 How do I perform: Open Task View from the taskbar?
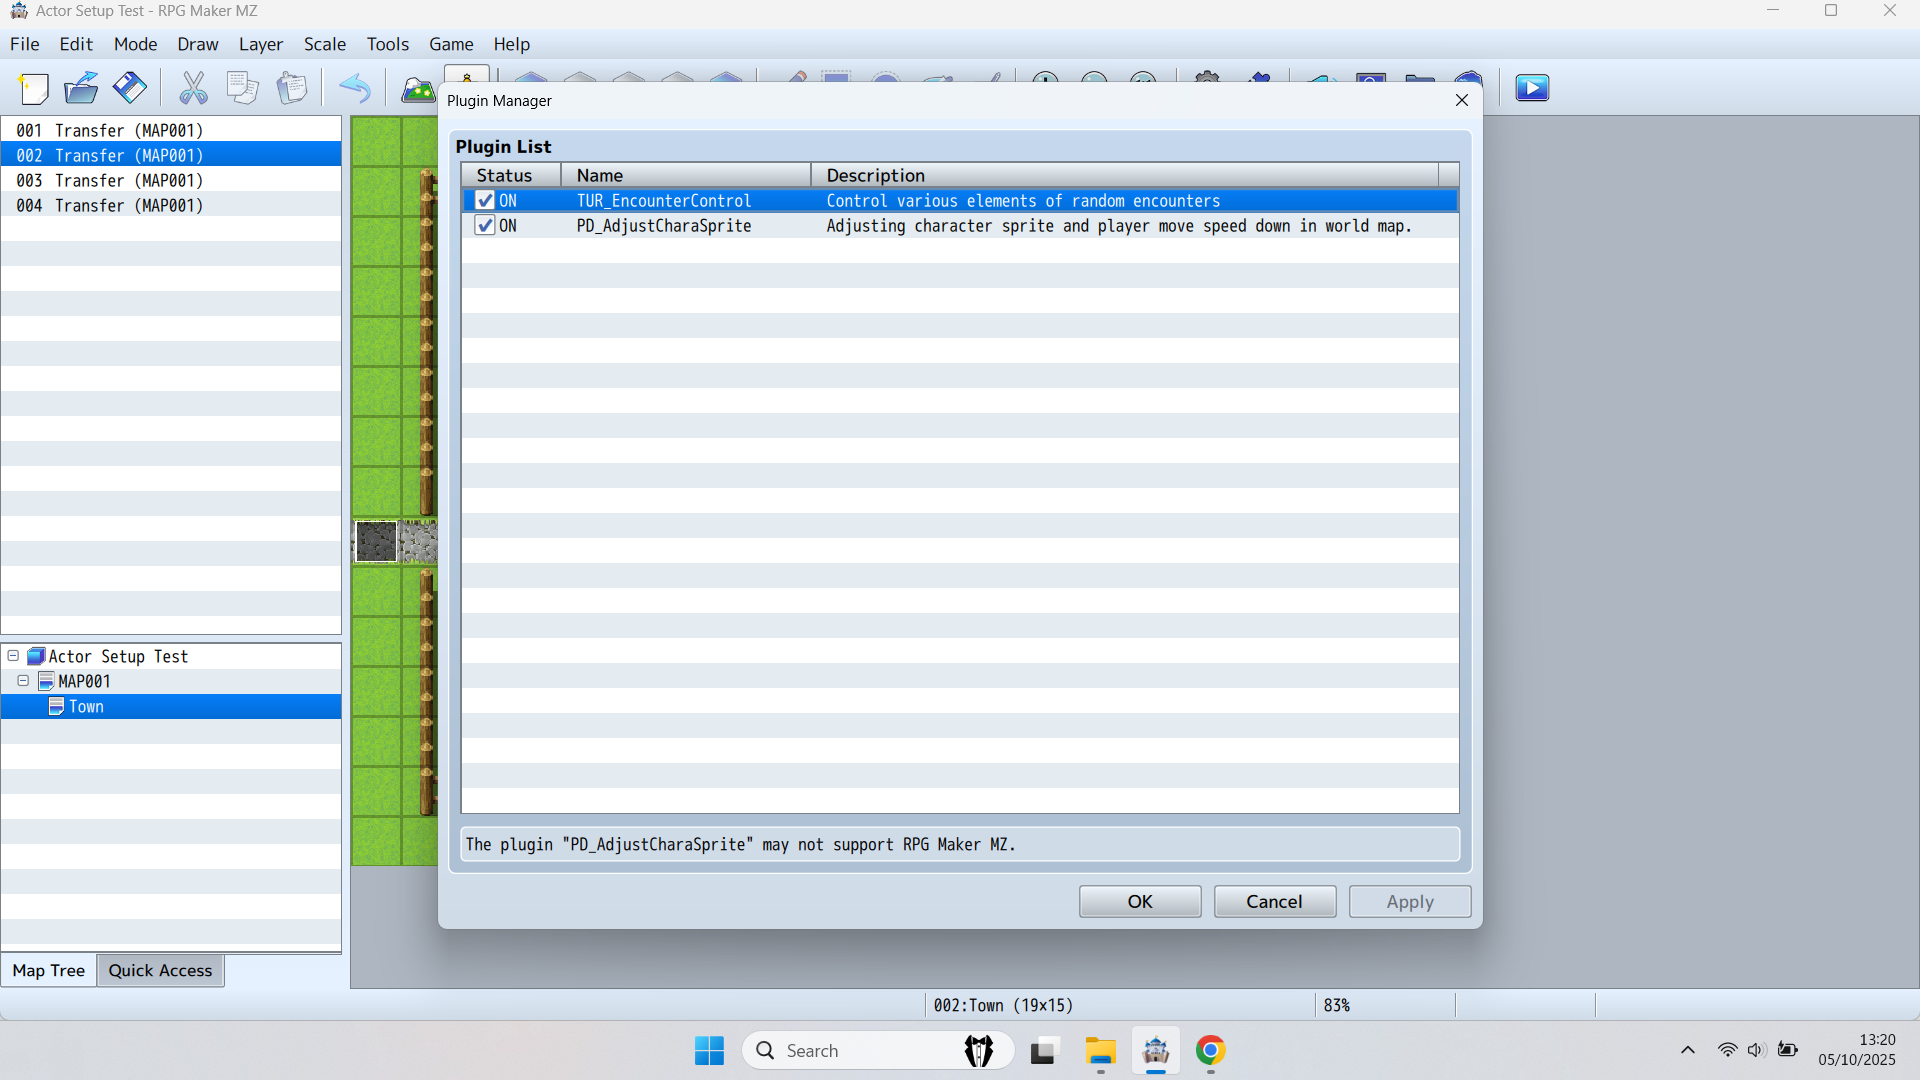(x=1043, y=1051)
